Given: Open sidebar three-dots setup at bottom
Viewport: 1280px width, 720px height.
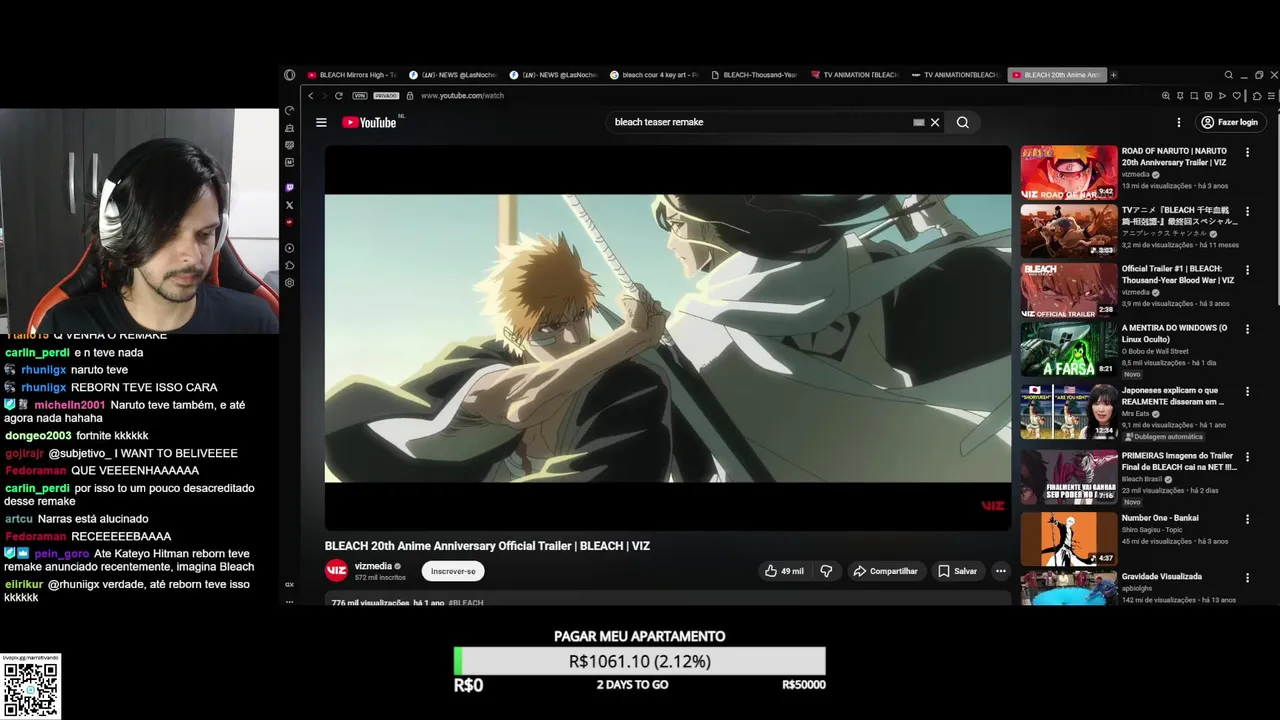Looking at the screenshot, I should [x=290, y=602].
